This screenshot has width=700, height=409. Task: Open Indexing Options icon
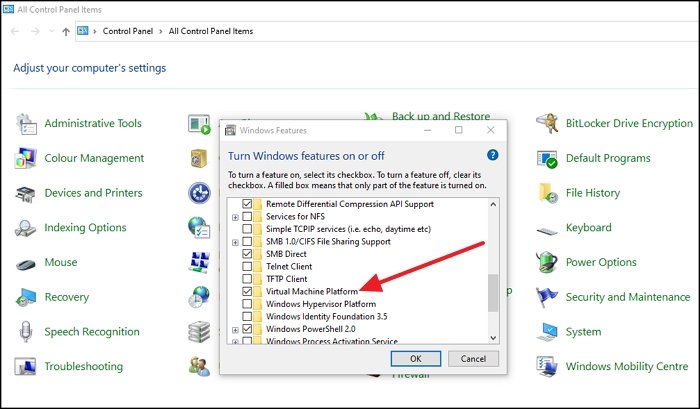coord(25,228)
